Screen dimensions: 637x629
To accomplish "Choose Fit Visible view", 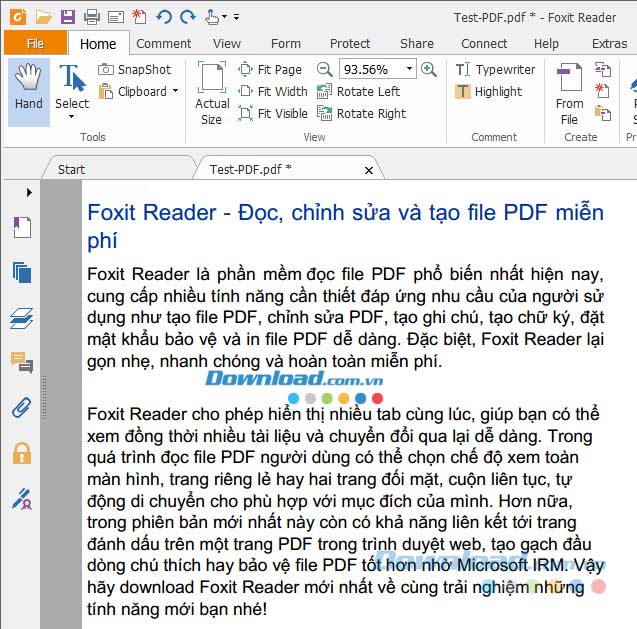I will 273,113.
